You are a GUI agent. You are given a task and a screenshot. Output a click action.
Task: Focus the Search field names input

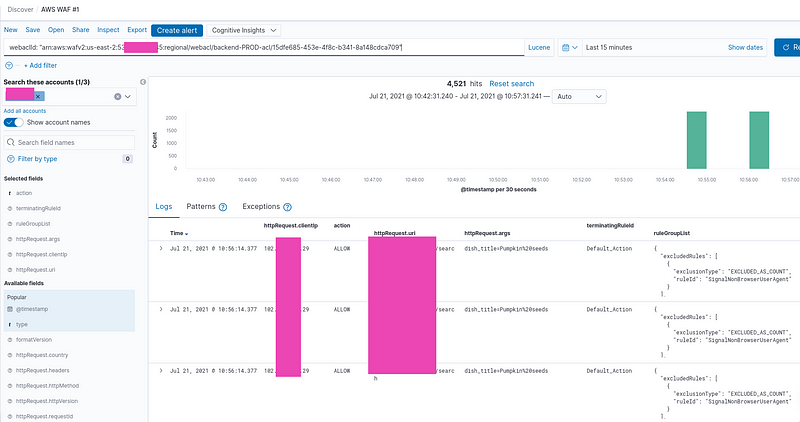69,142
